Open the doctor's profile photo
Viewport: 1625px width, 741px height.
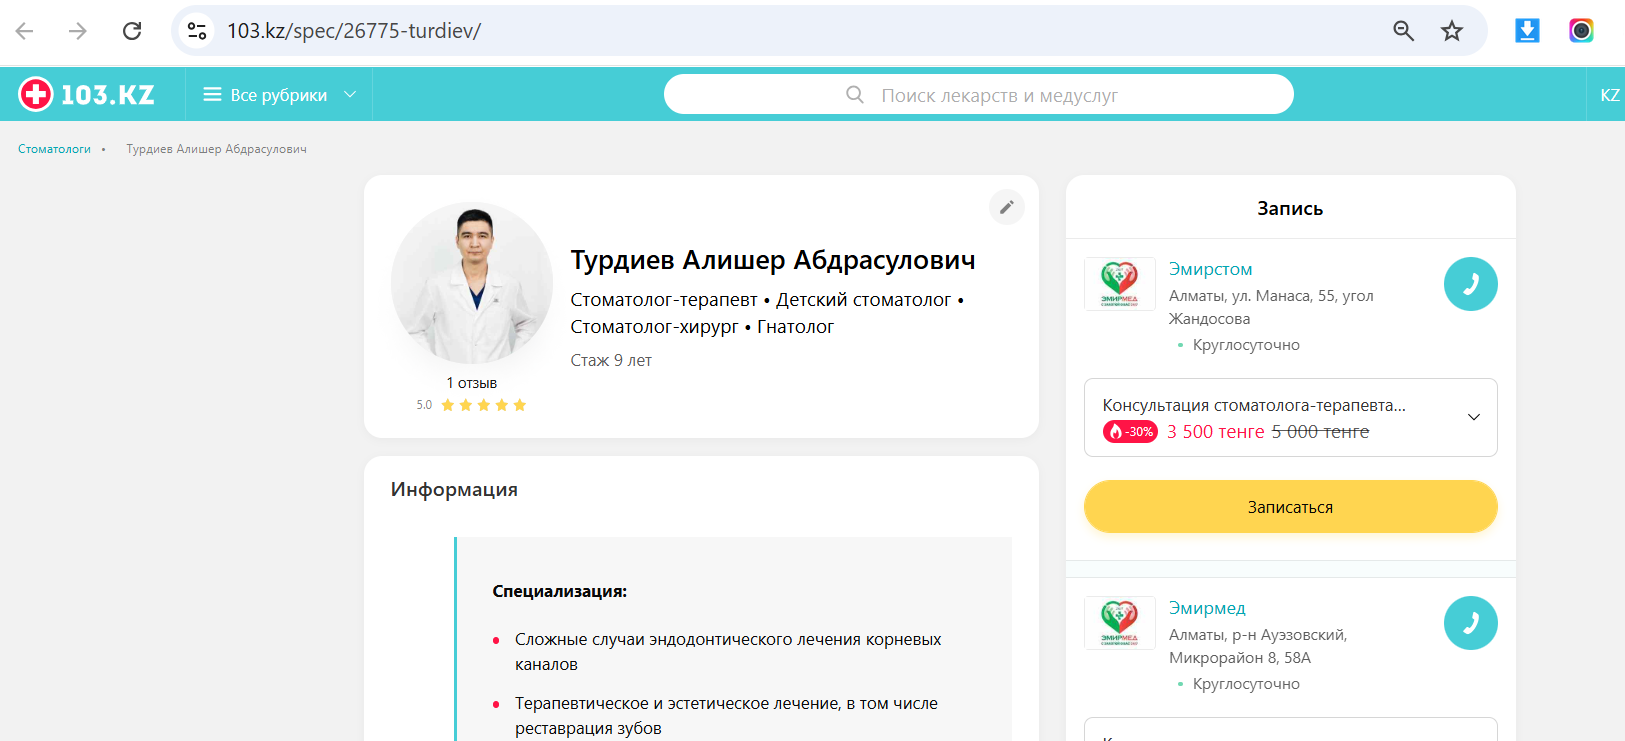472,284
